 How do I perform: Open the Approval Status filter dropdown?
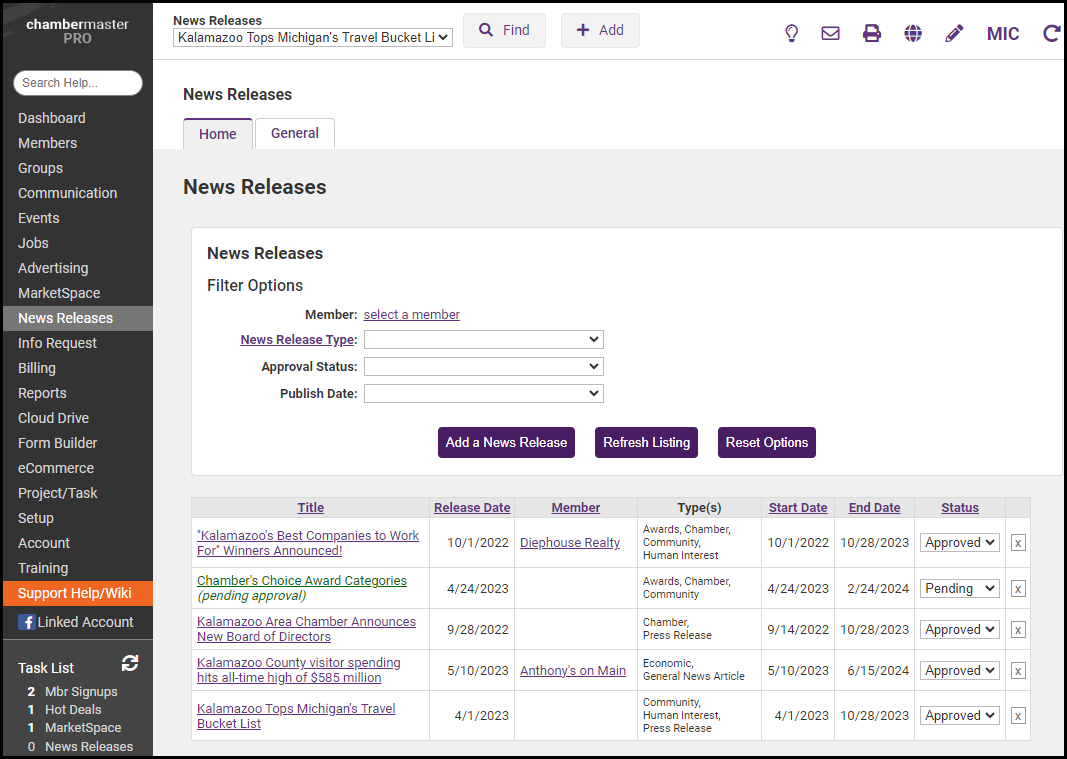coord(483,367)
